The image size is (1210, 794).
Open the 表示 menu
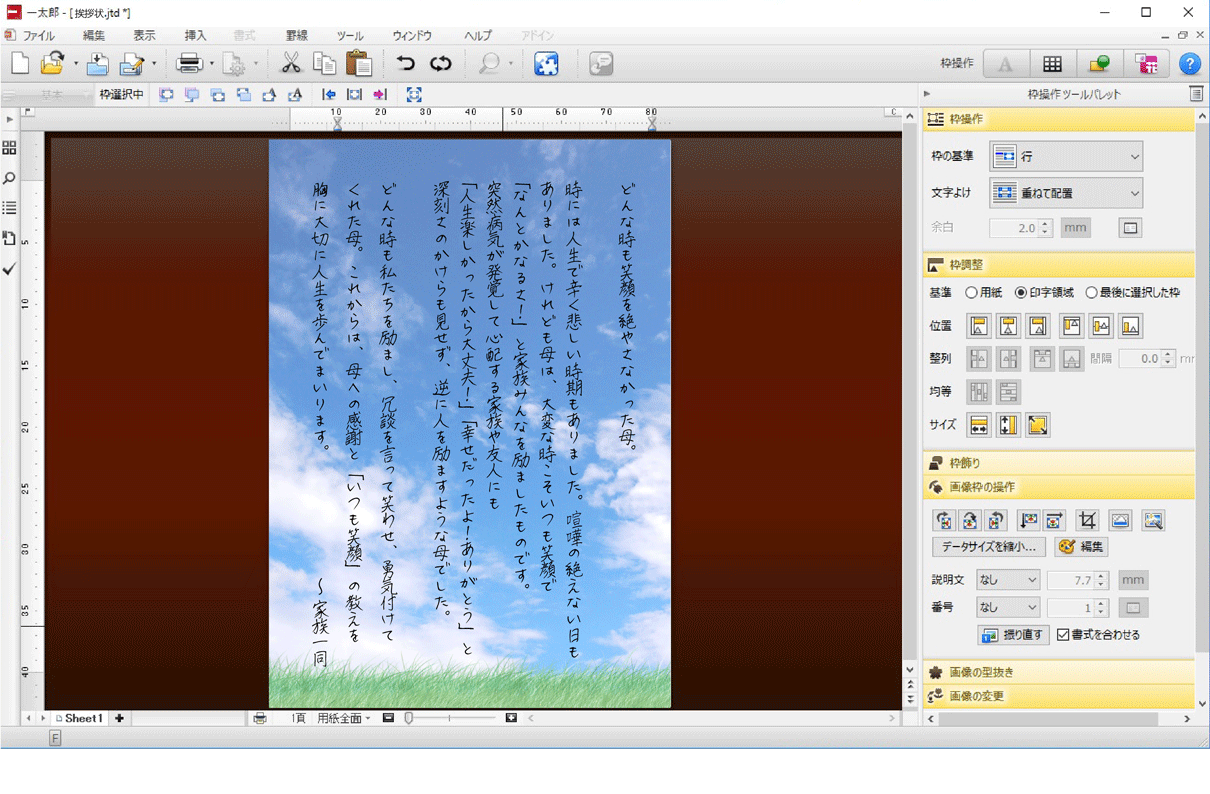[x=144, y=35]
